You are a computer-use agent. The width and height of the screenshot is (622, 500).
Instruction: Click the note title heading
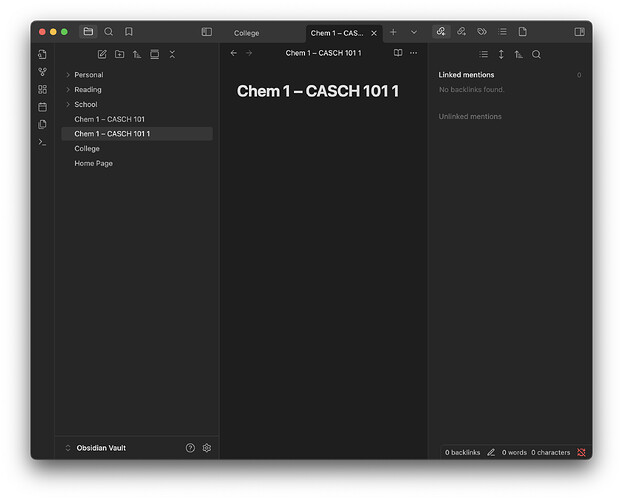318,91
